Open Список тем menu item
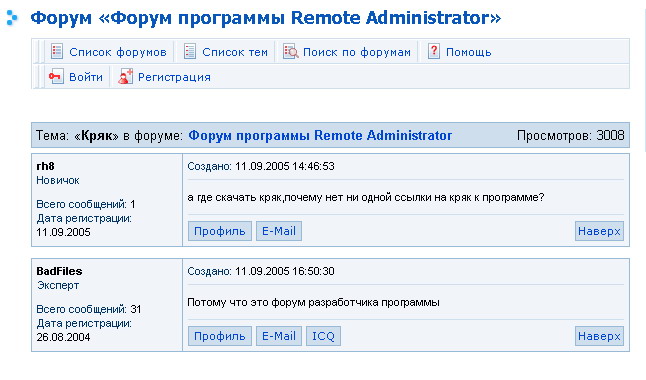646x380 pixels. [235, 52]
